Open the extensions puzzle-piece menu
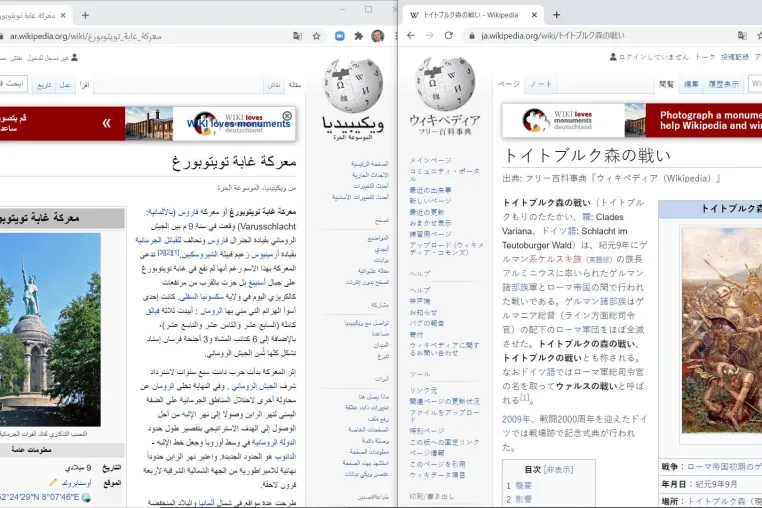Viewport: 762px width, 508px height. point(359,36)
